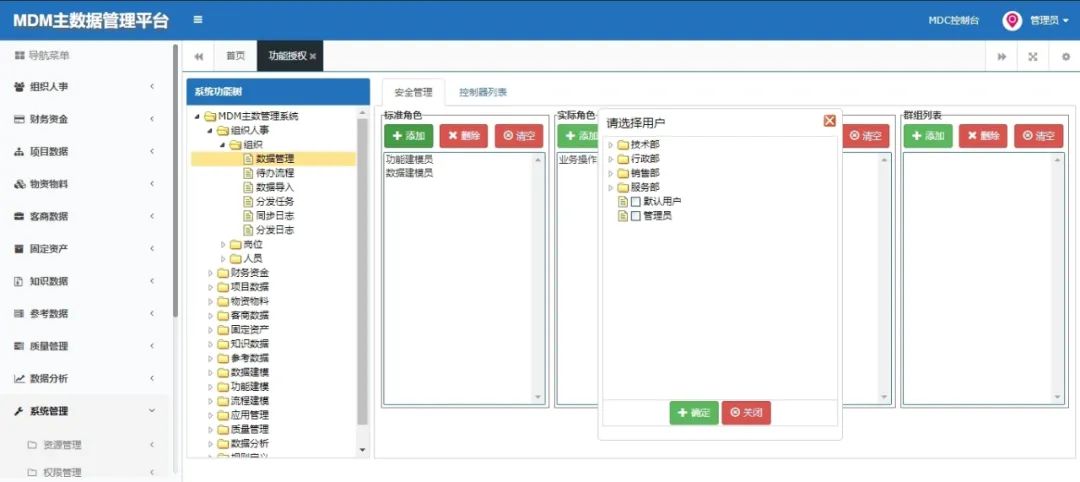Click the 物资物料 sidebar icon

point(19,184)
